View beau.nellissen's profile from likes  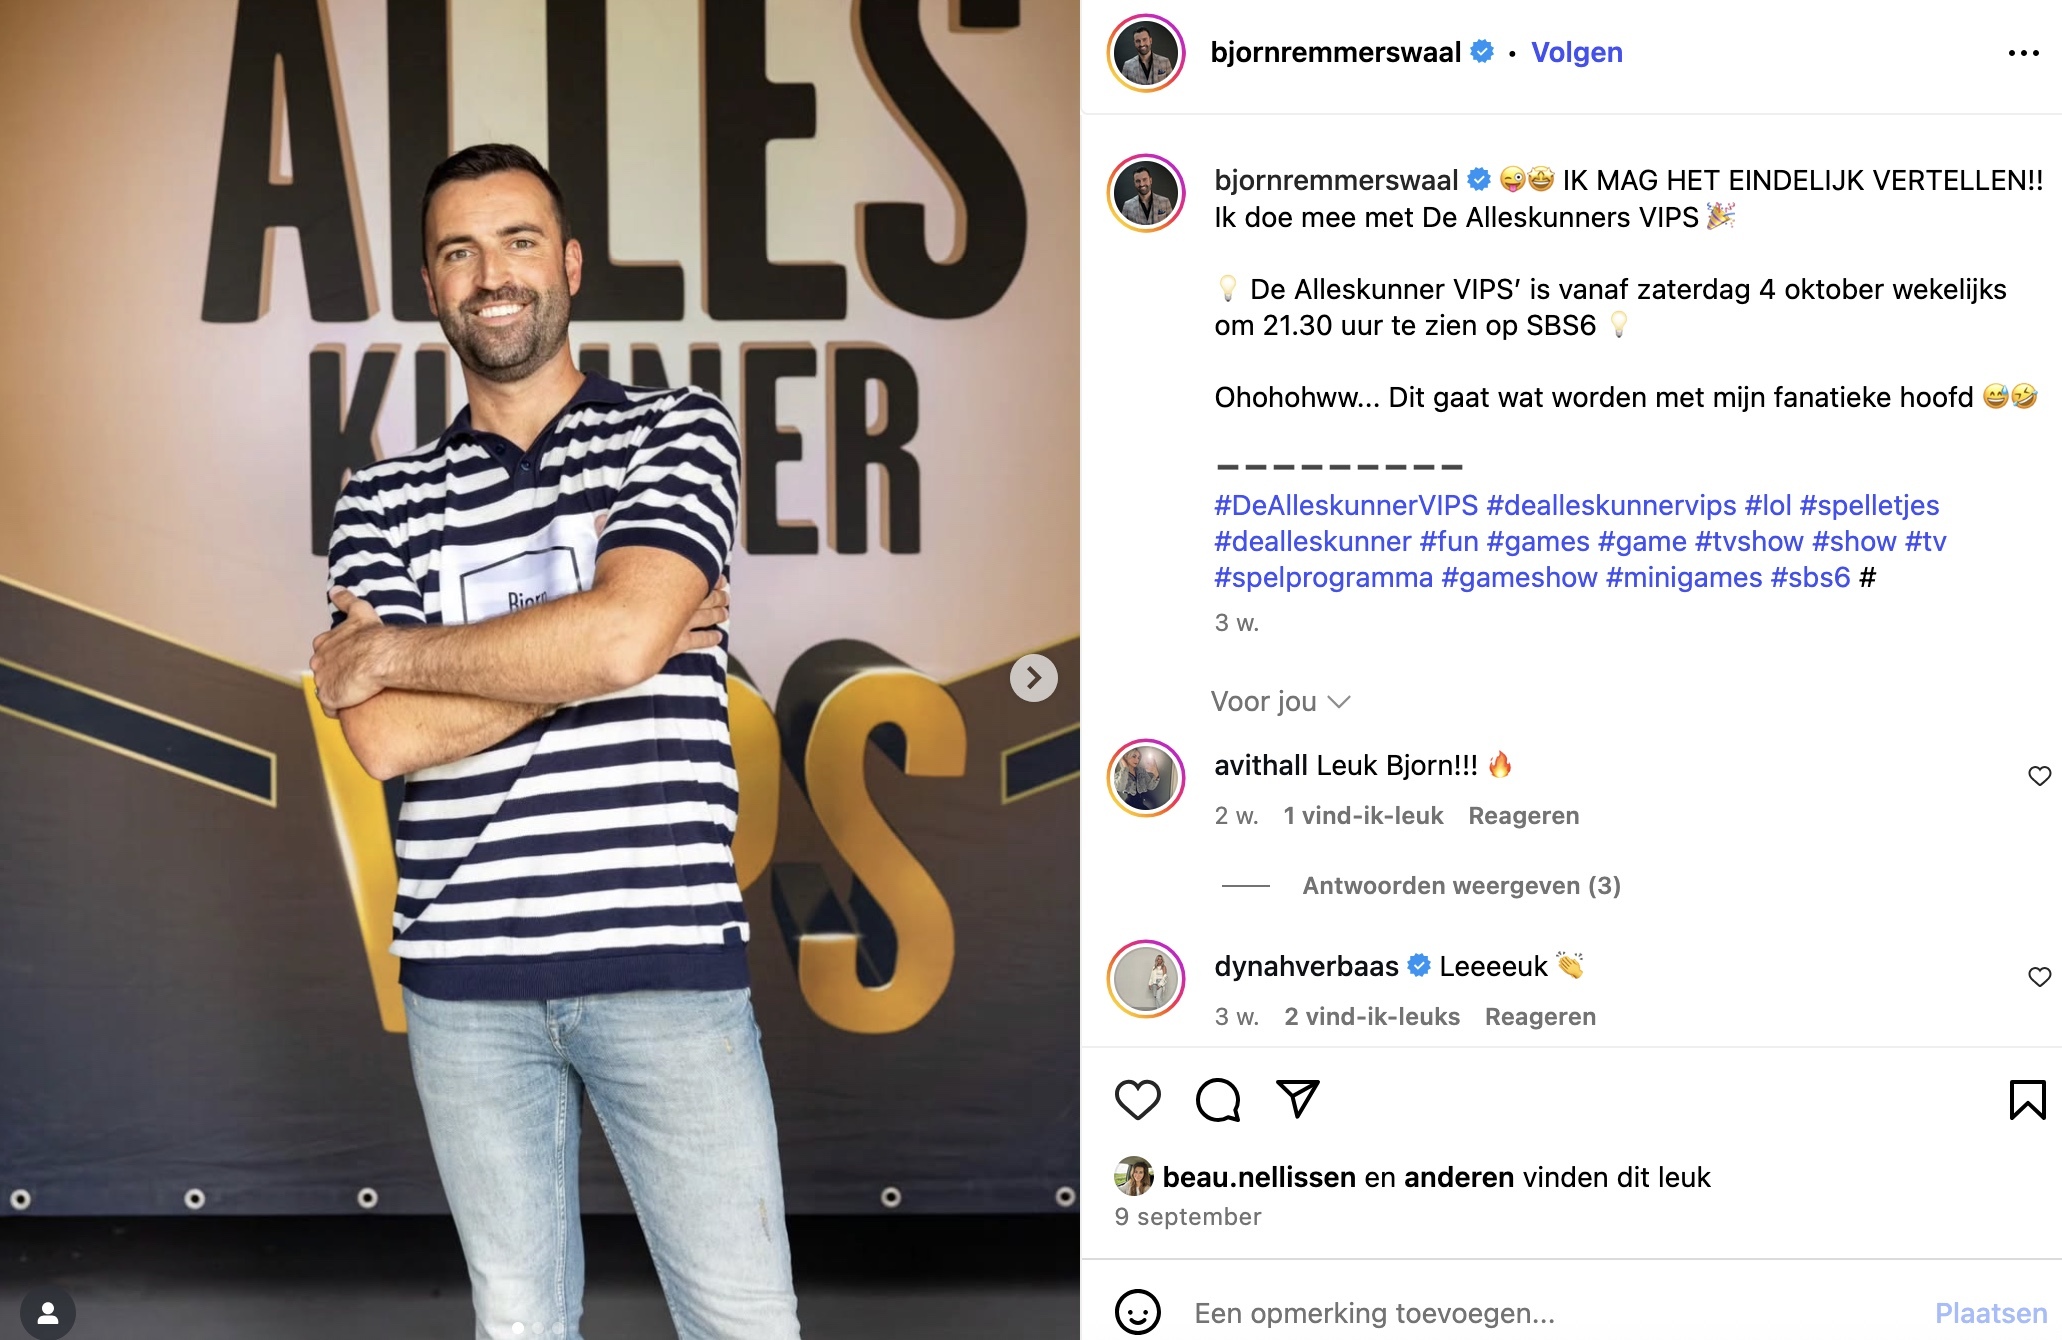[x=1259, y=1177]
